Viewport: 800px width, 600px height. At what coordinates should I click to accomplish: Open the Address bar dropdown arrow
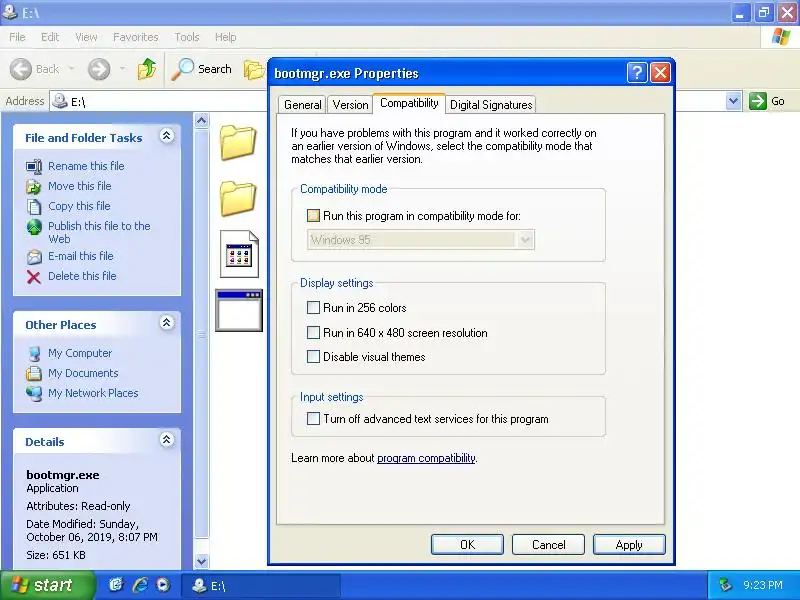[x=733, y=101]
